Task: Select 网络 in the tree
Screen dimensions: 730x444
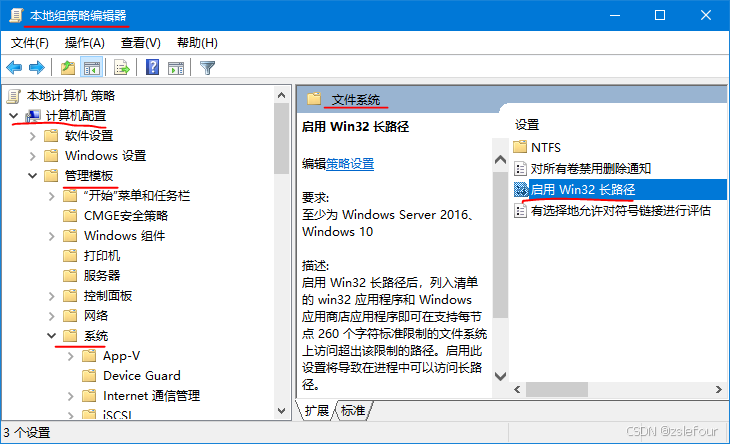Action: click(95, 316)
